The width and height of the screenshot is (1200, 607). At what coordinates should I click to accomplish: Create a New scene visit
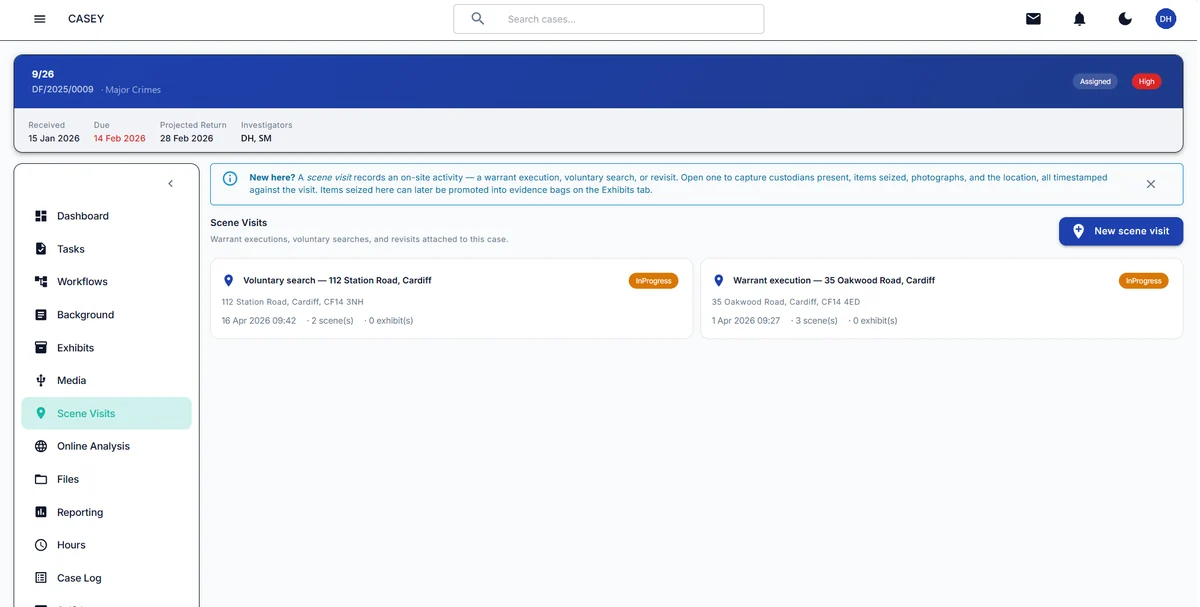pyautogui.click(x=1121, y=231)
